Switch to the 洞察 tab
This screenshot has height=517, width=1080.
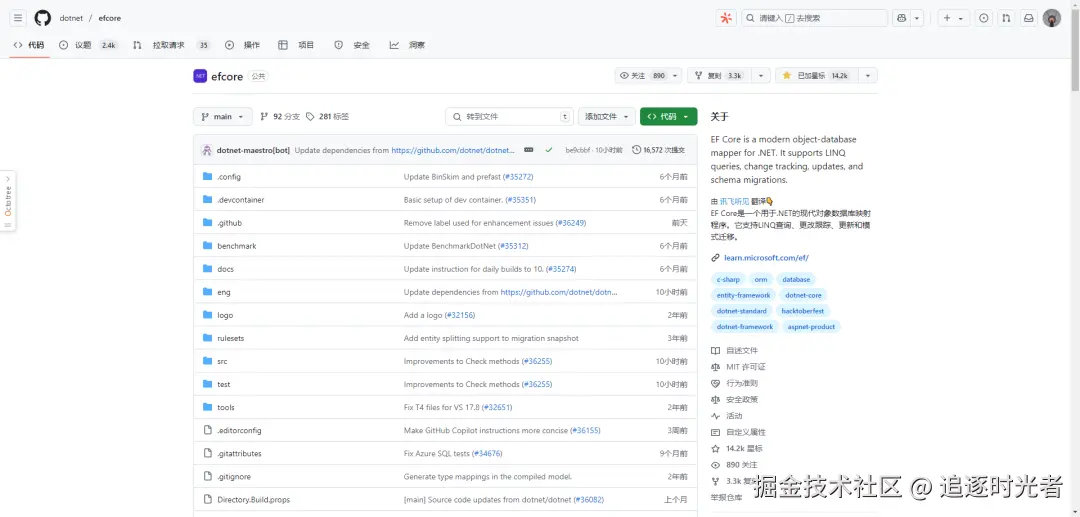click(407, 45)
